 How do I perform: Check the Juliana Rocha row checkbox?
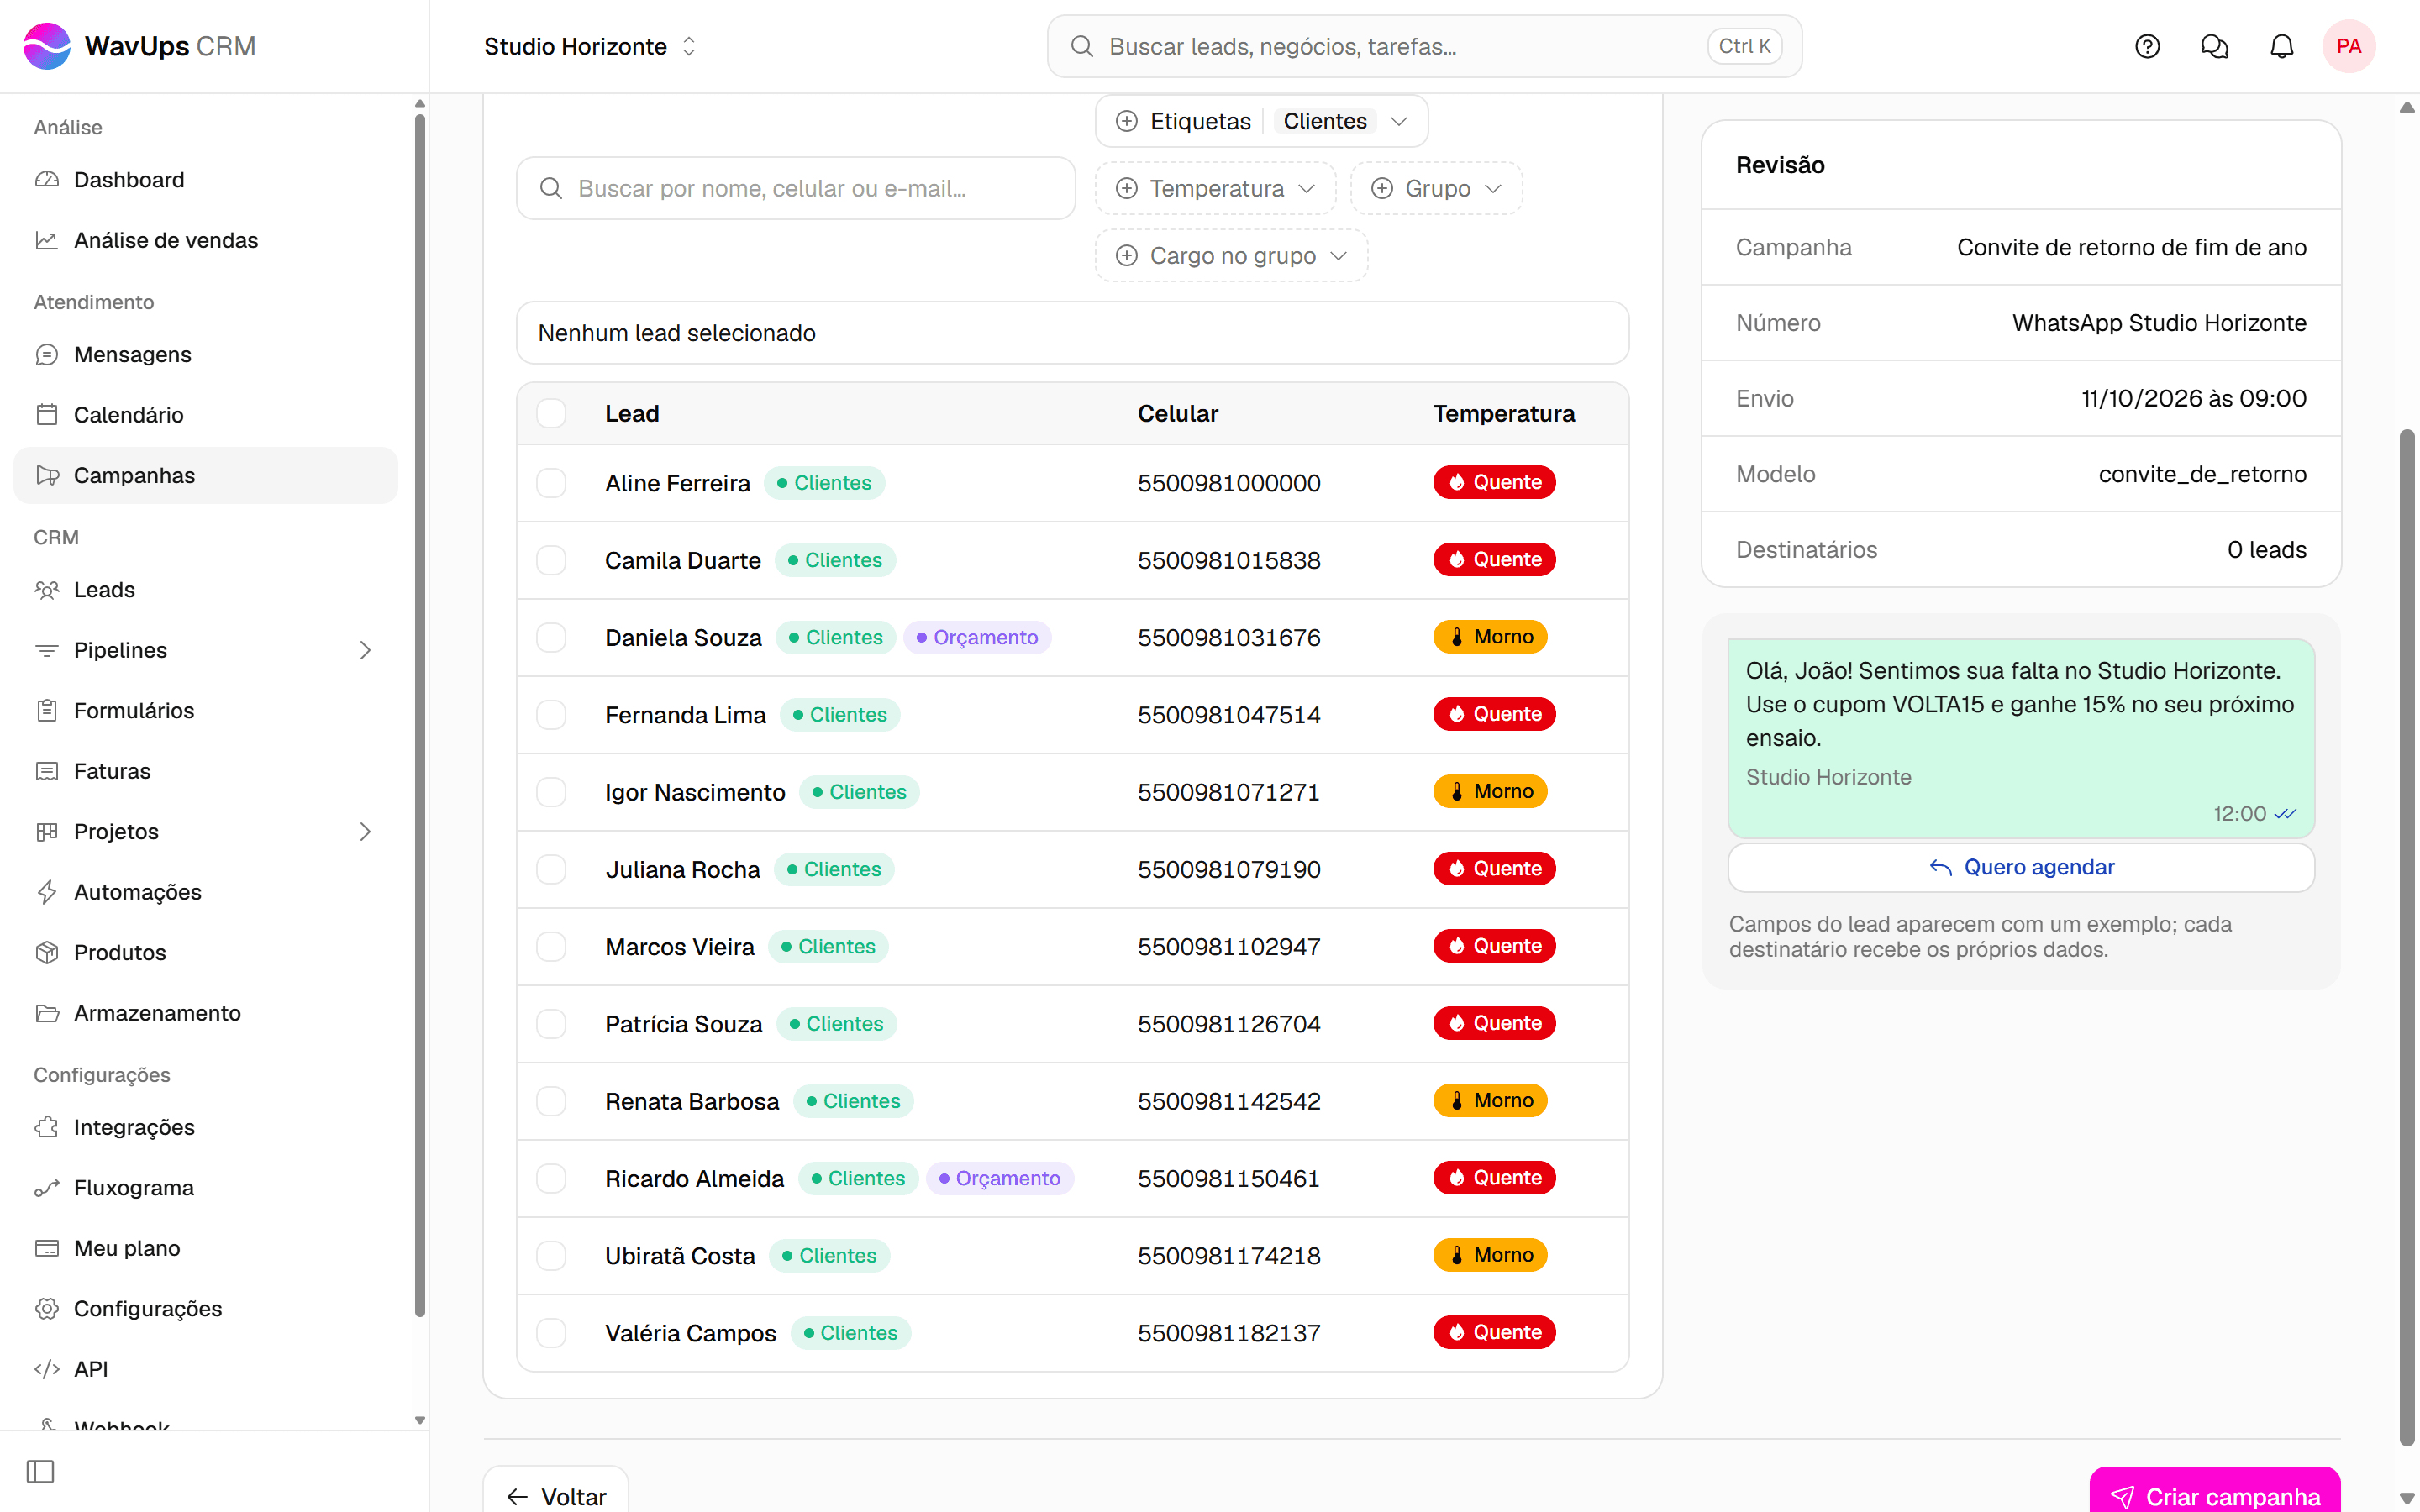[x=551, y=869]
